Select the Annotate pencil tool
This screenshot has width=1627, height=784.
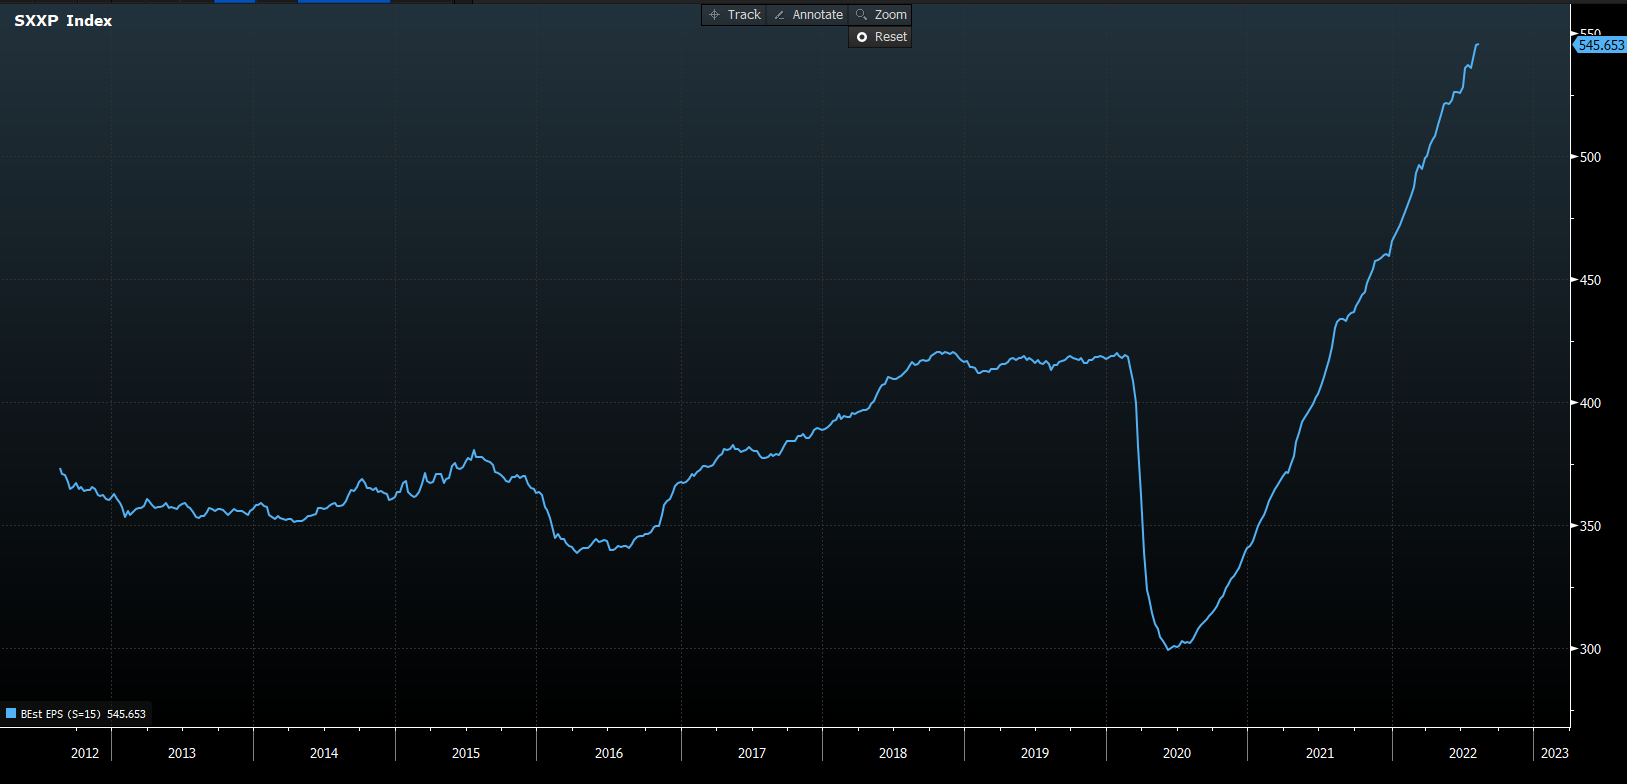808,15
